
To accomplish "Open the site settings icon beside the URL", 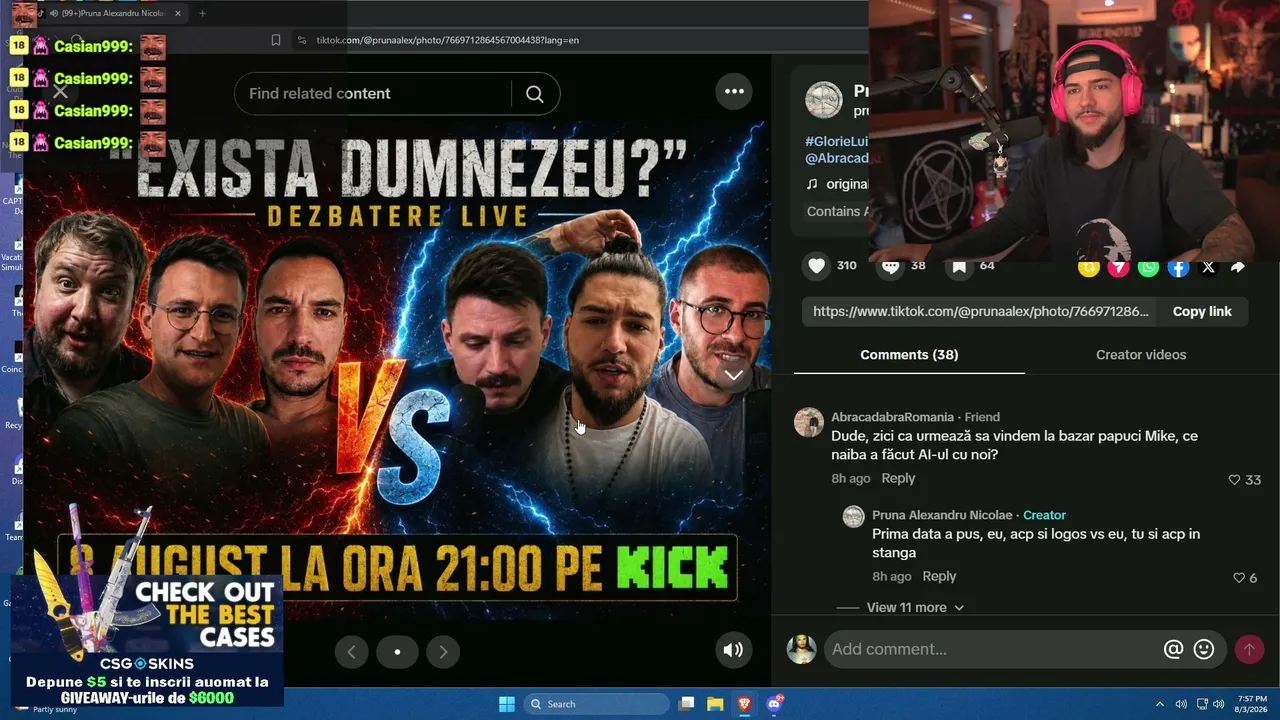I will click(301, 40).
